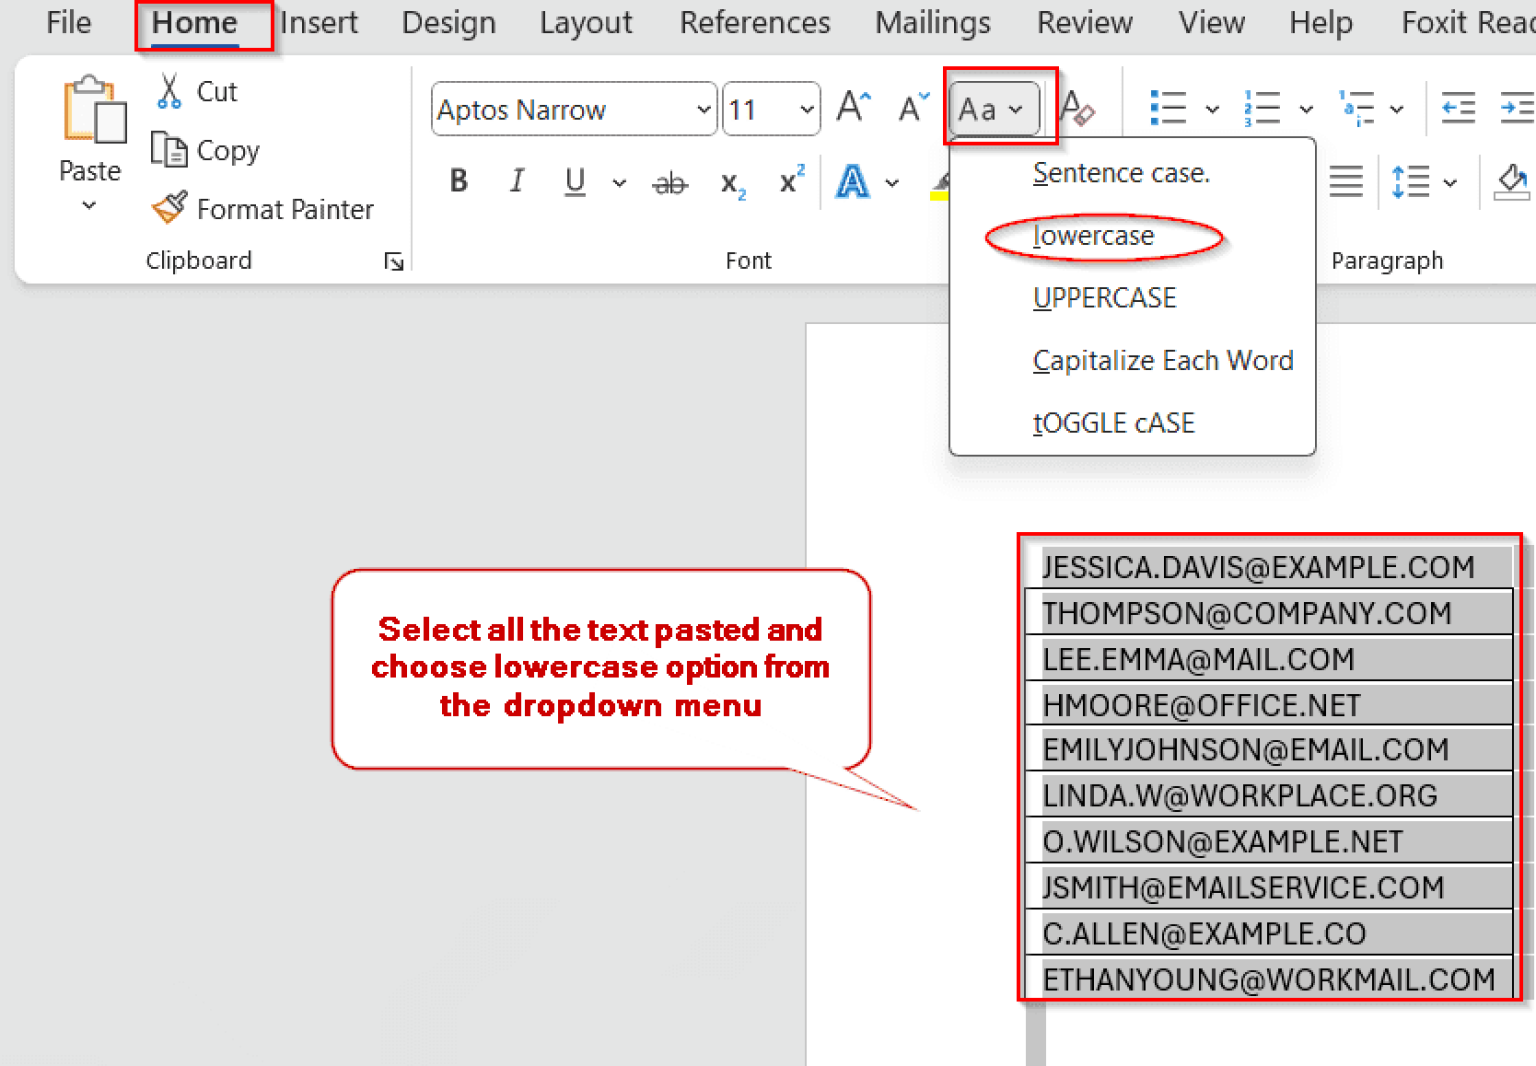
Task: Apply Italic formatting
Action: tap(516, 181)
